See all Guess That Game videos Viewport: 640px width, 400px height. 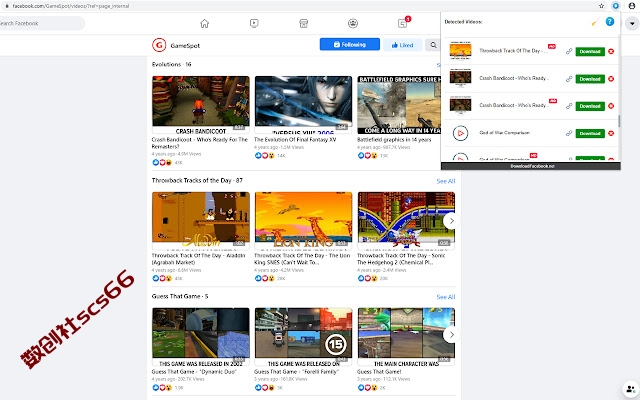pyautogui.click(x=446, y=297)
